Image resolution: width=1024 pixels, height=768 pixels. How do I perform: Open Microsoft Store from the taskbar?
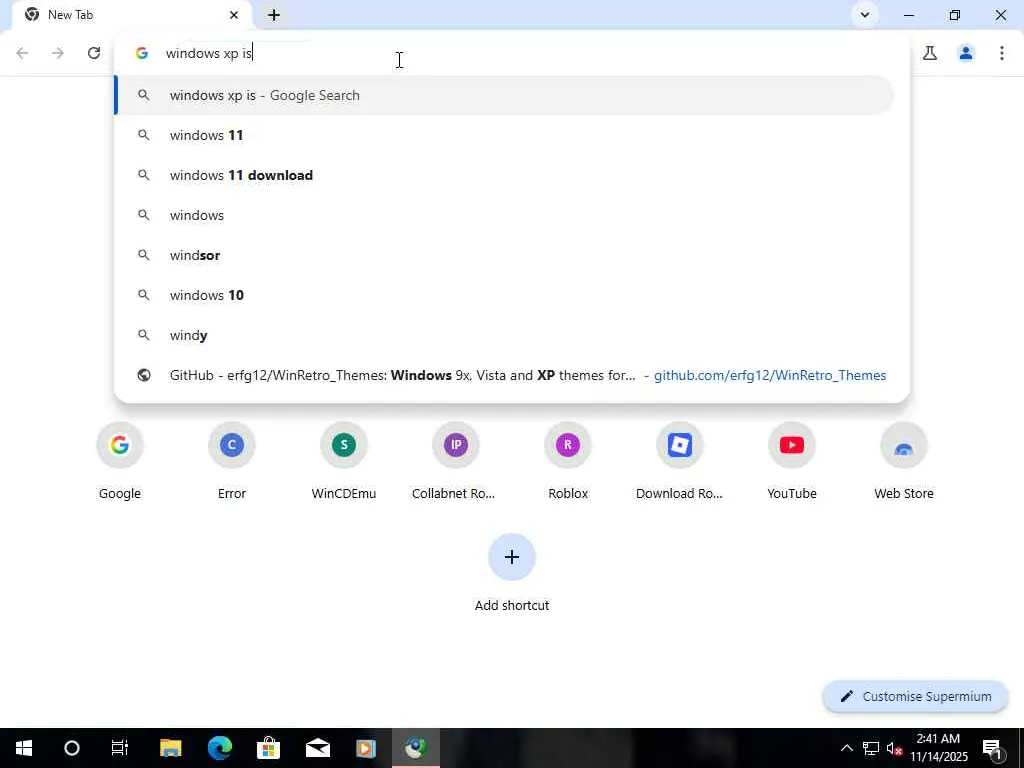tap(268, 748)
